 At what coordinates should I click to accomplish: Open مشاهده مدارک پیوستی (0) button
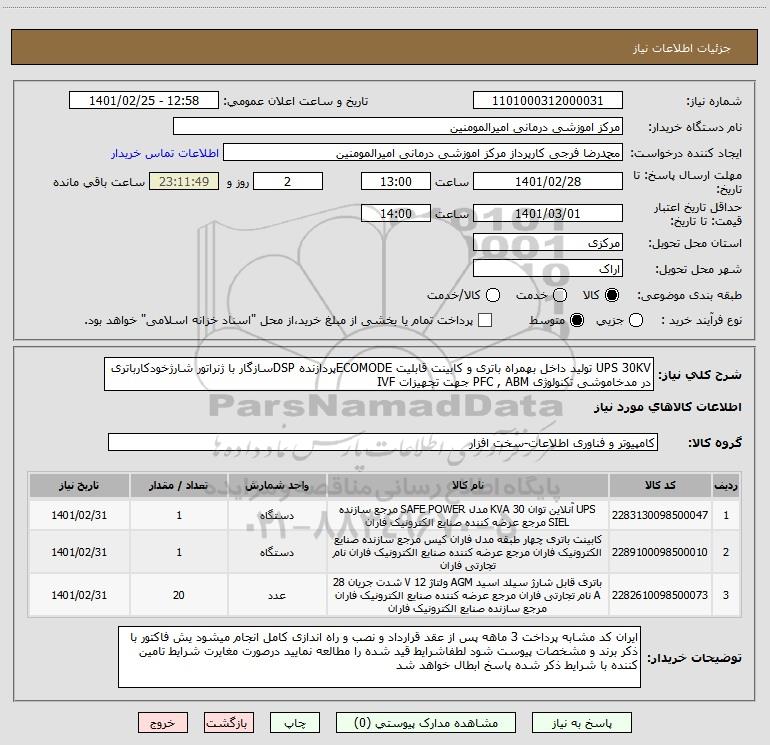click(426, 723)
